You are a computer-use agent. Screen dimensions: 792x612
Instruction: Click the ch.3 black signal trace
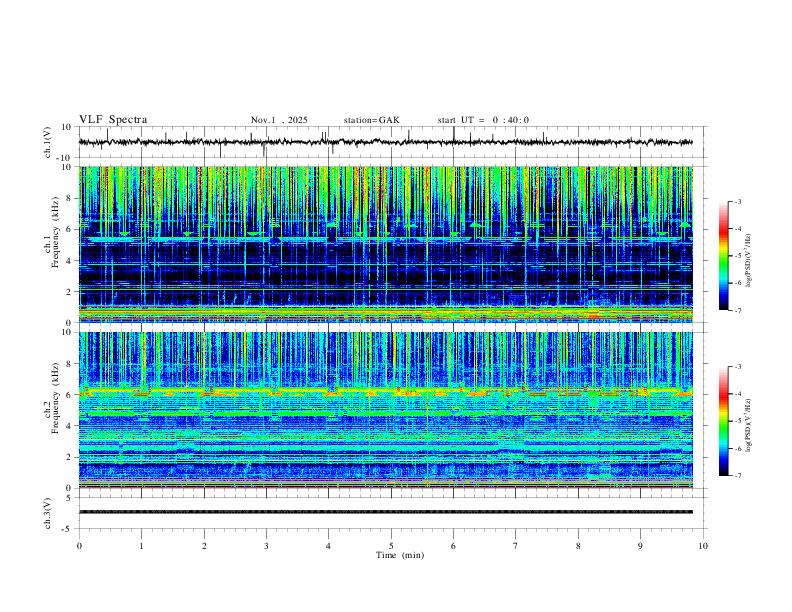point(386,512)
